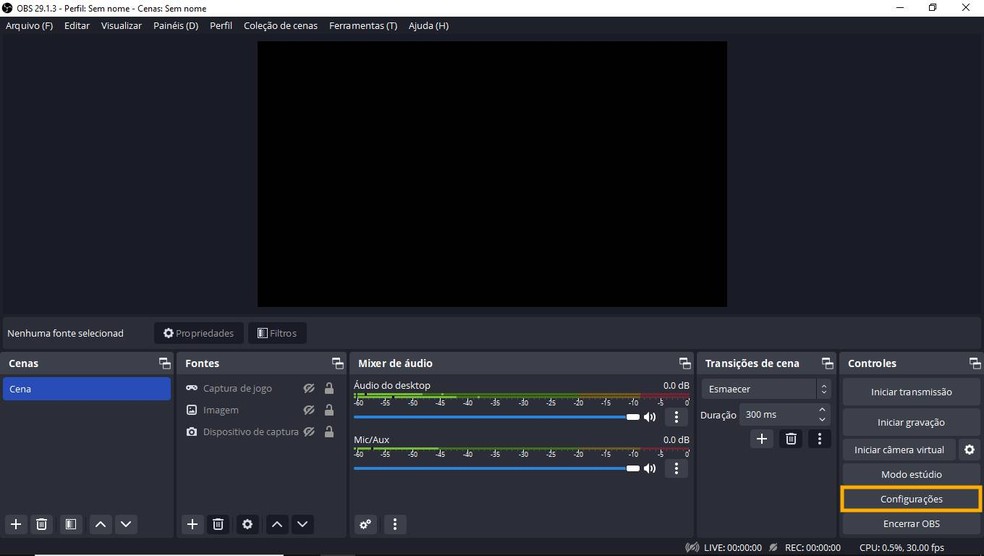
Task: Add a new source in Fontes panel
Action: click(x=192, y=524)
